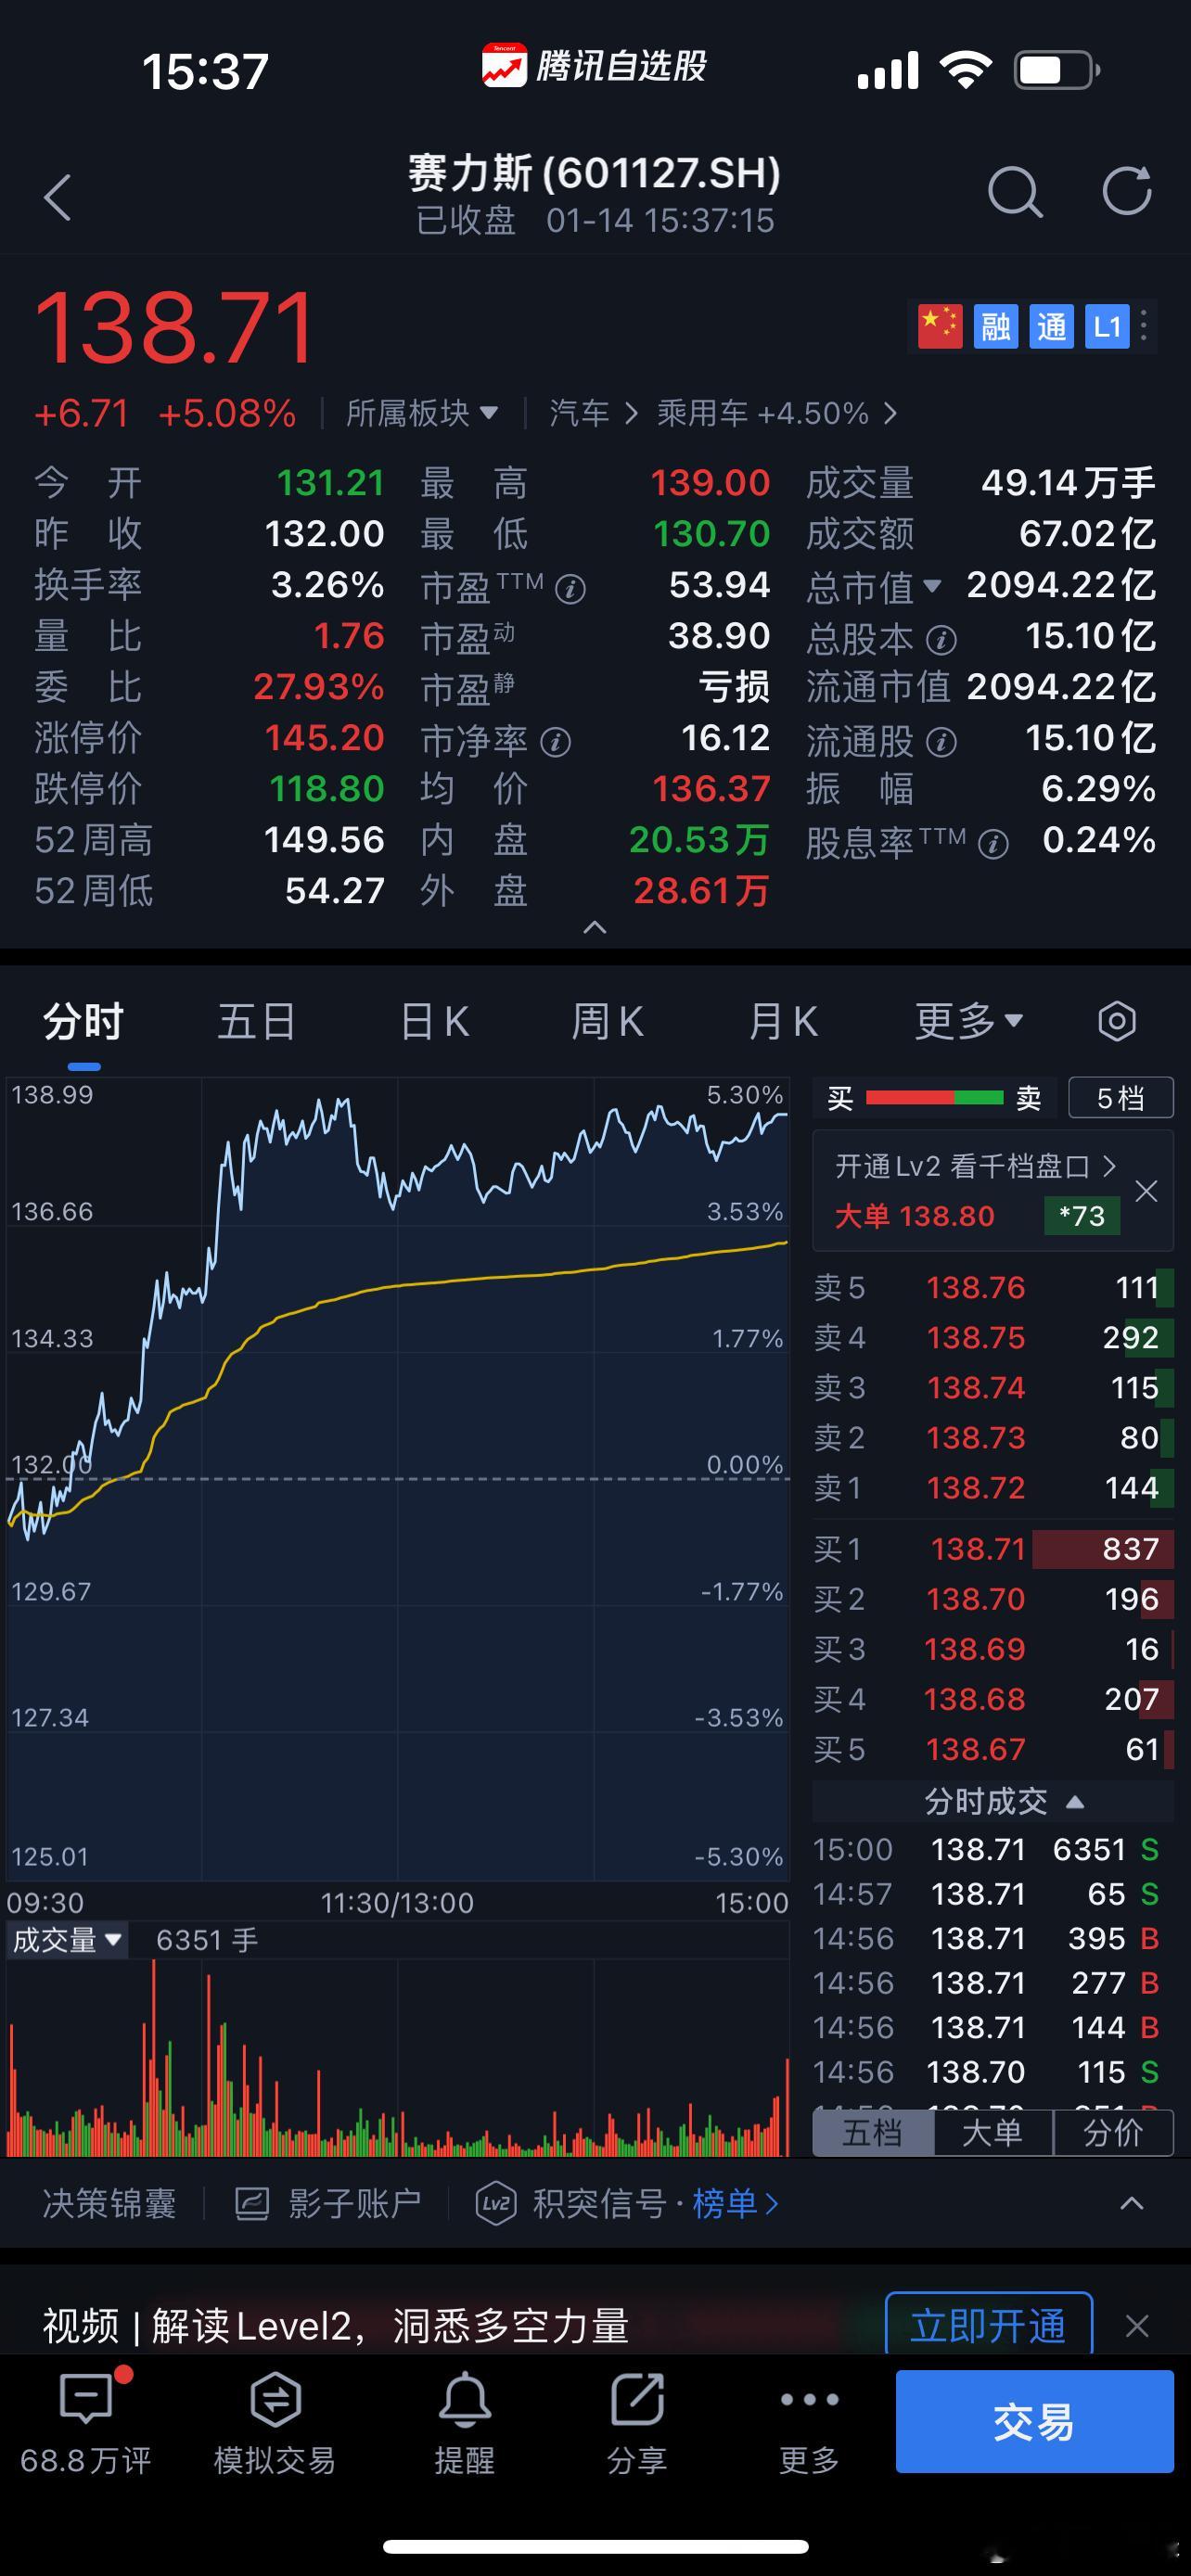Switch to 周K chart tab
This screenshot has width=1191, height=2576.
pyautogui.click(x=607, y=1021)
